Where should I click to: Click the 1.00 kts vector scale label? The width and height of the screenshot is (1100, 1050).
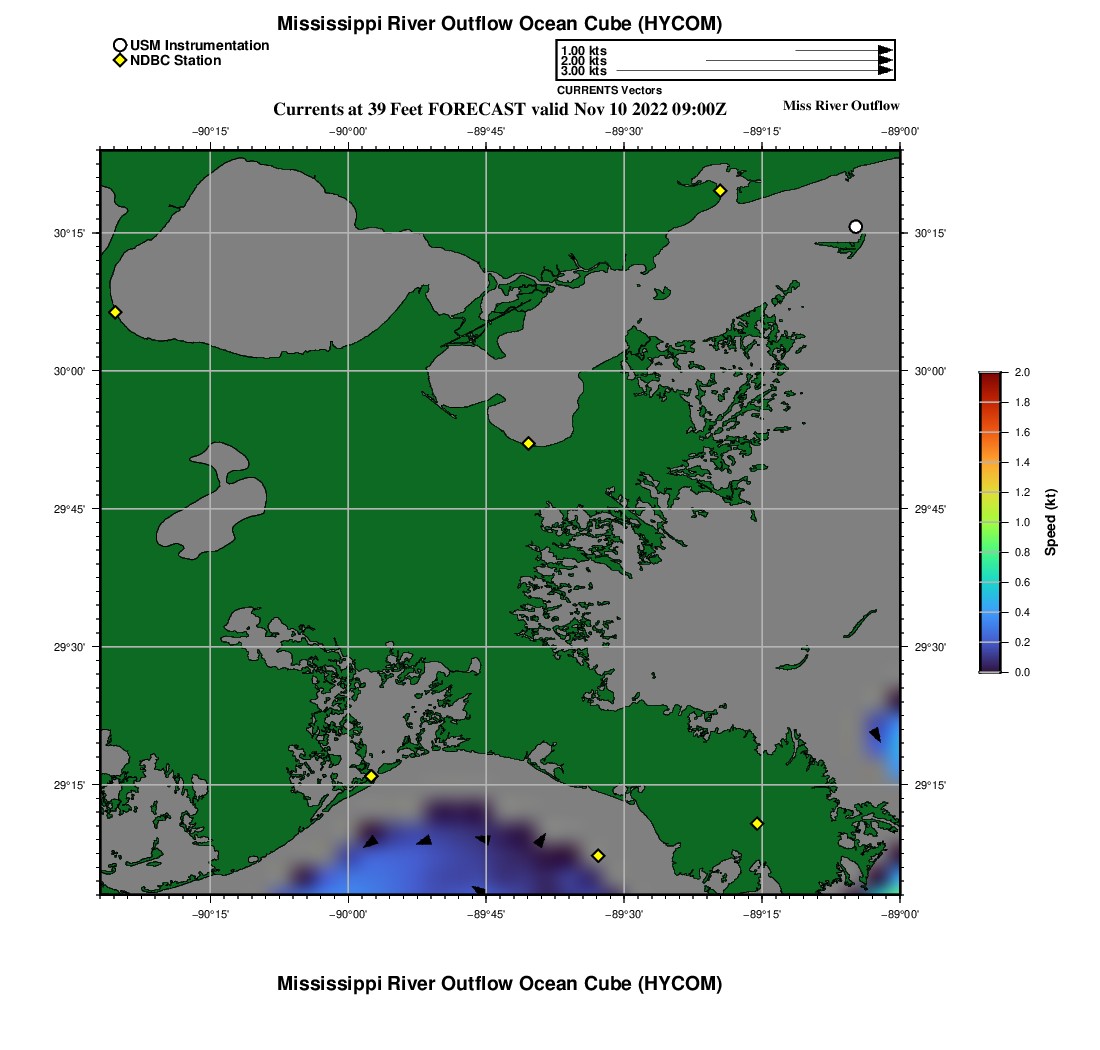(x=584, y=51)
